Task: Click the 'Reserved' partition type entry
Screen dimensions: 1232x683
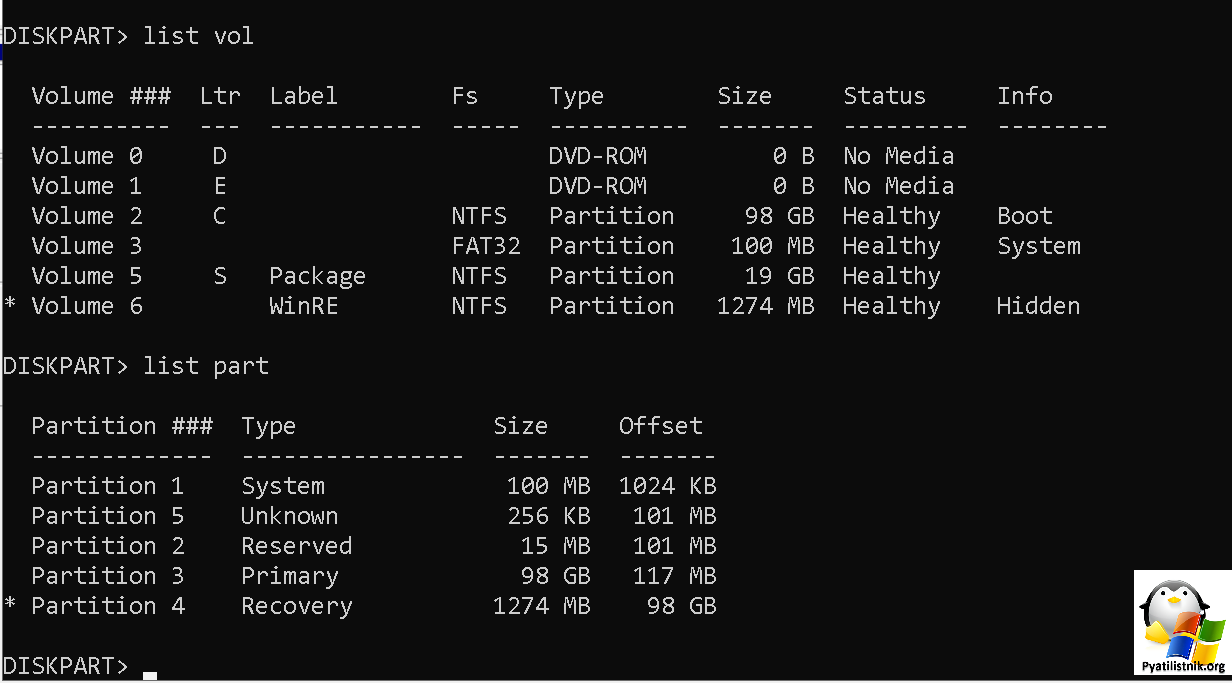Action: click(x=297, y=546)
